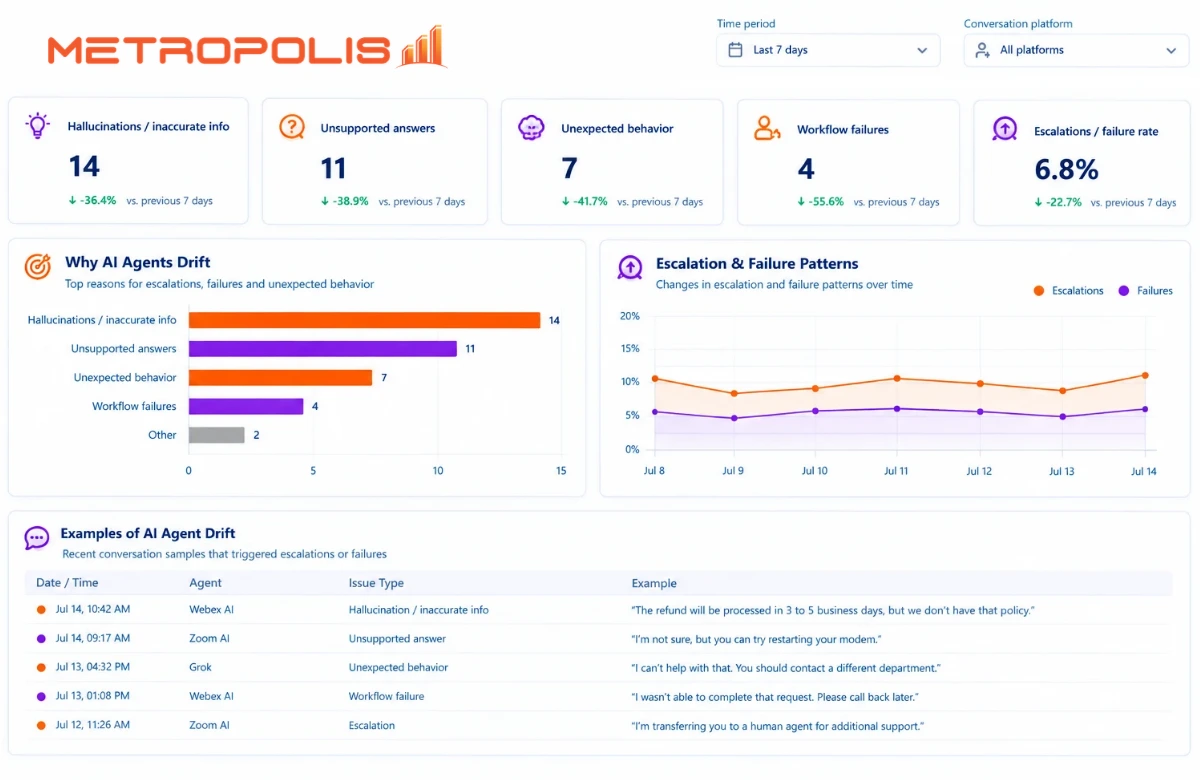Click the transferring to human agent quote
This screenshot has height=780, width=1200.
tap(777, 725)
